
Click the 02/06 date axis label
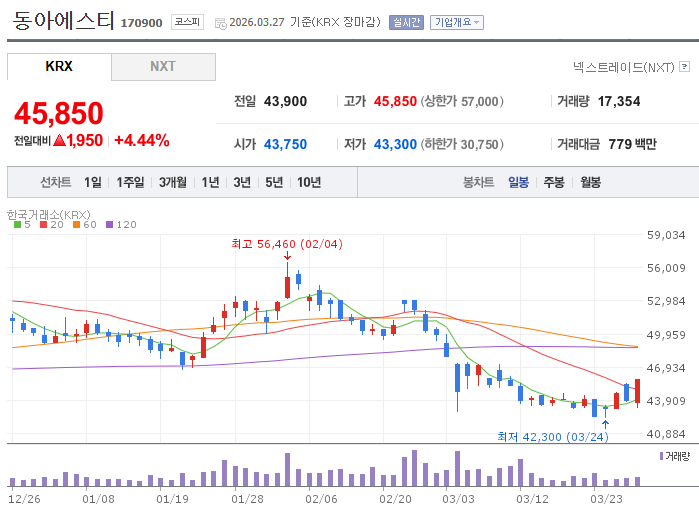pos(321,499)
